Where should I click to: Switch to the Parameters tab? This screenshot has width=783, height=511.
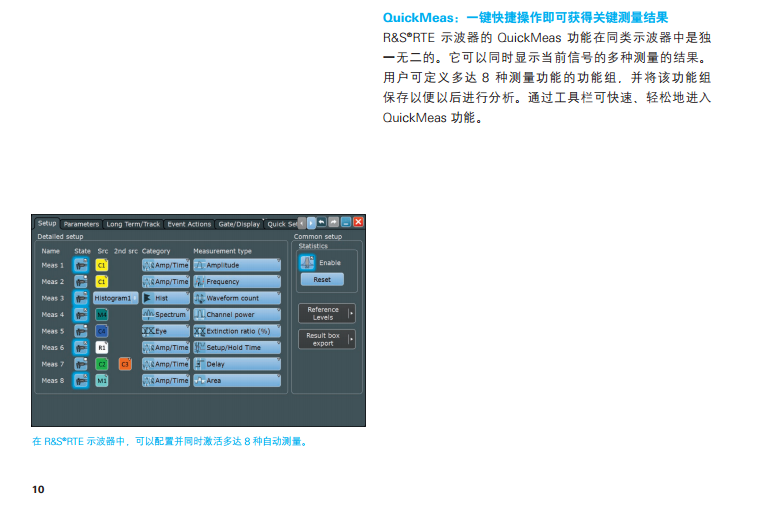tap(81, 224)
